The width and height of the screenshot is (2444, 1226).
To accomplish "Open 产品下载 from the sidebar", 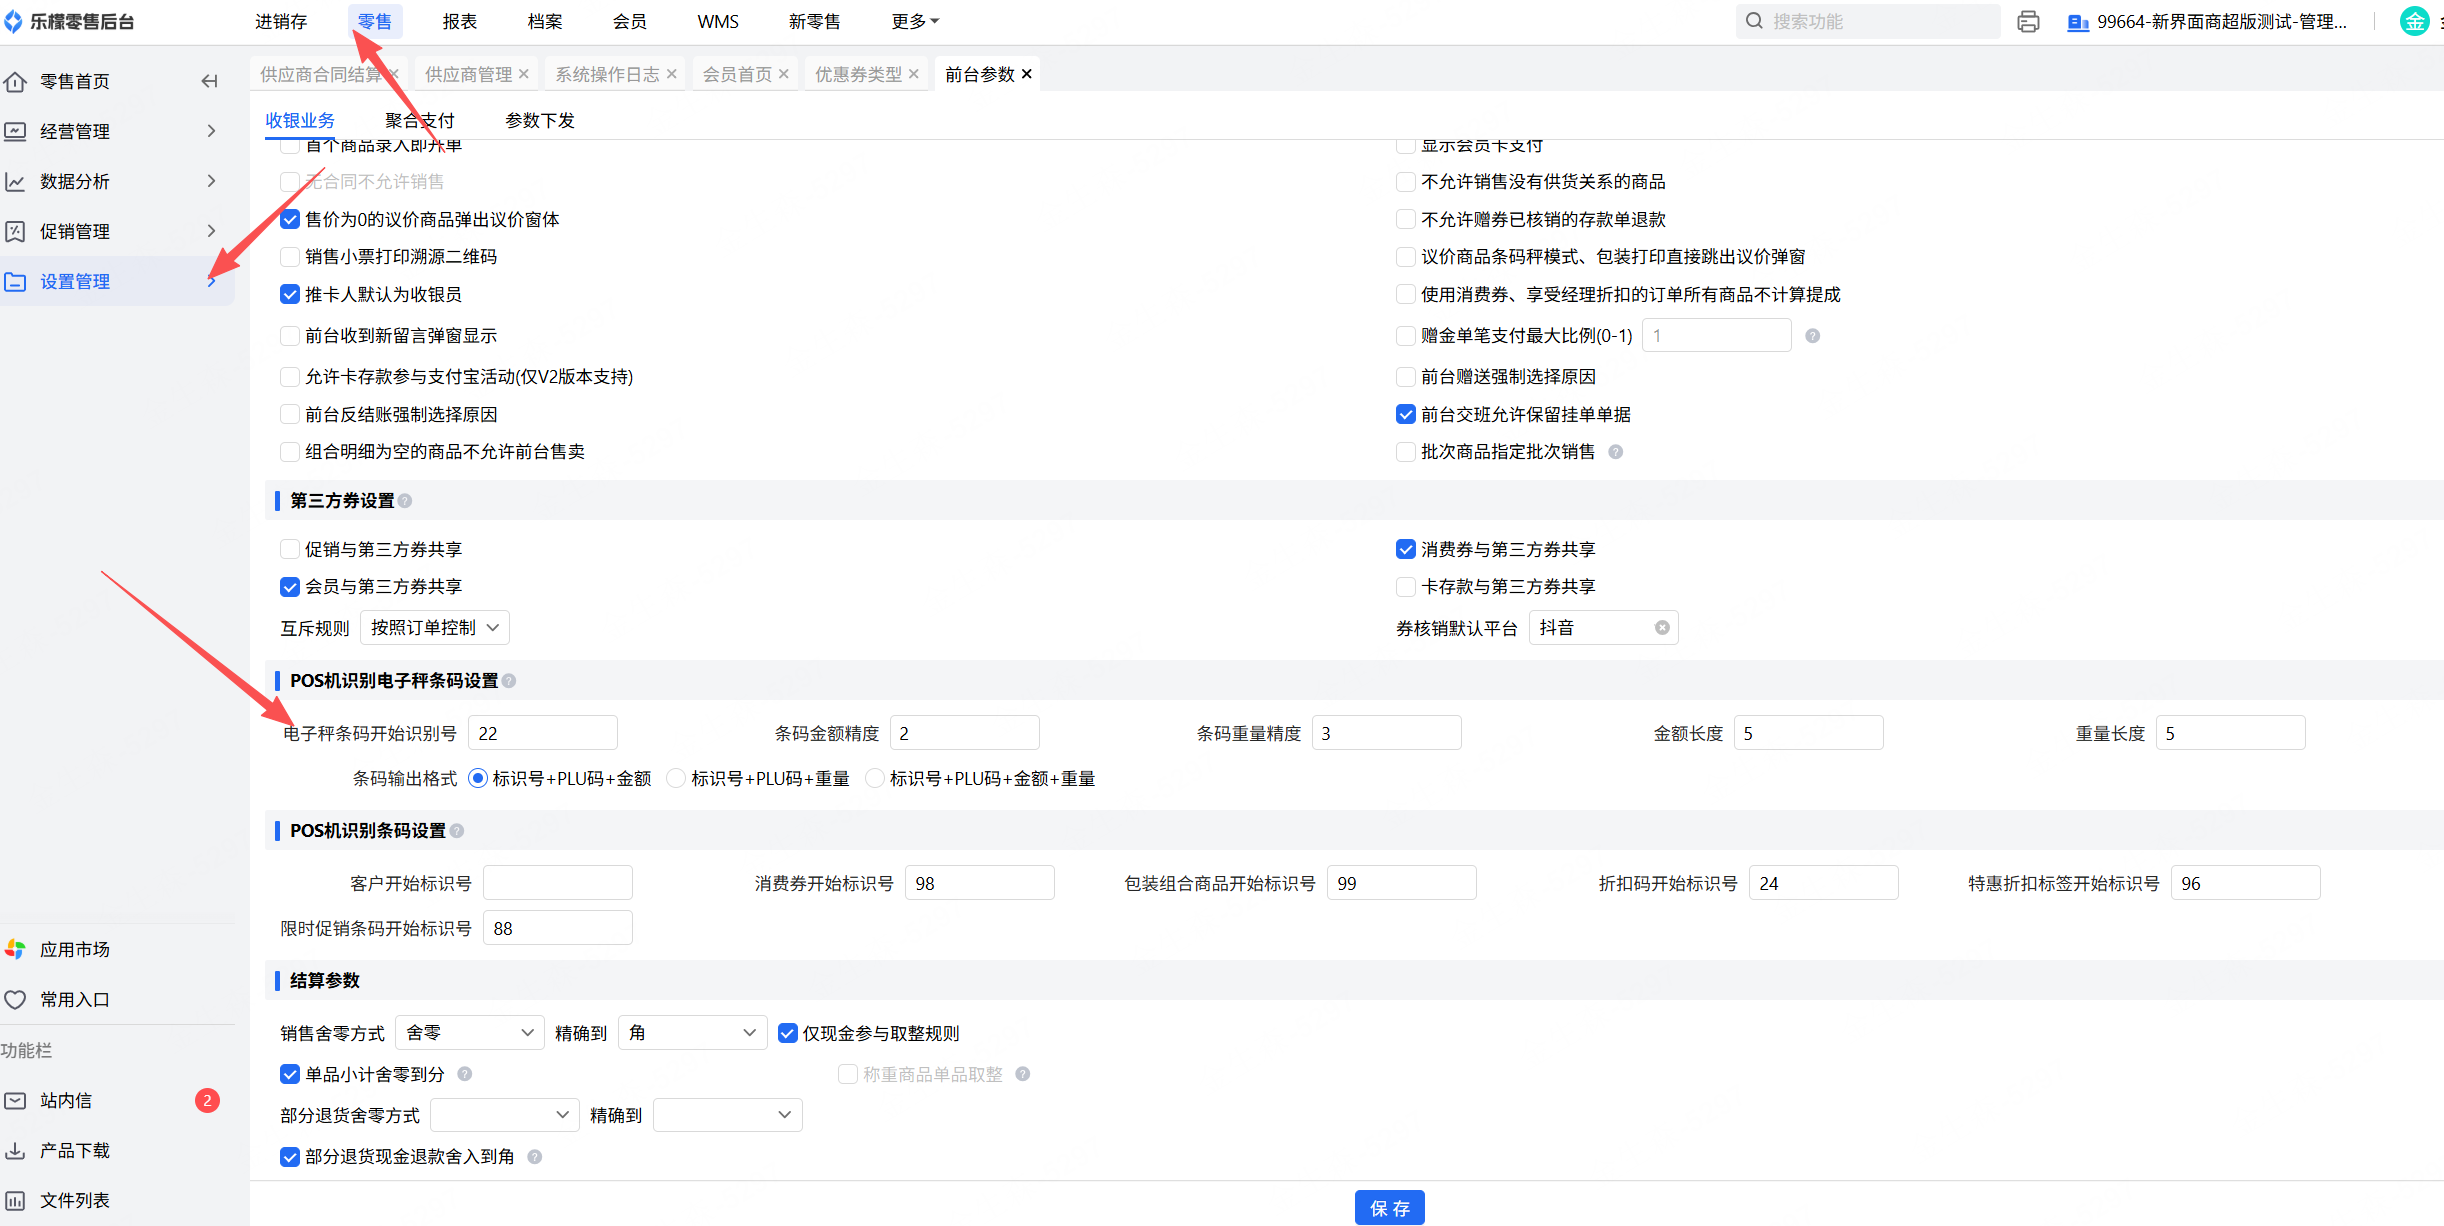I will coord(74,1150).
